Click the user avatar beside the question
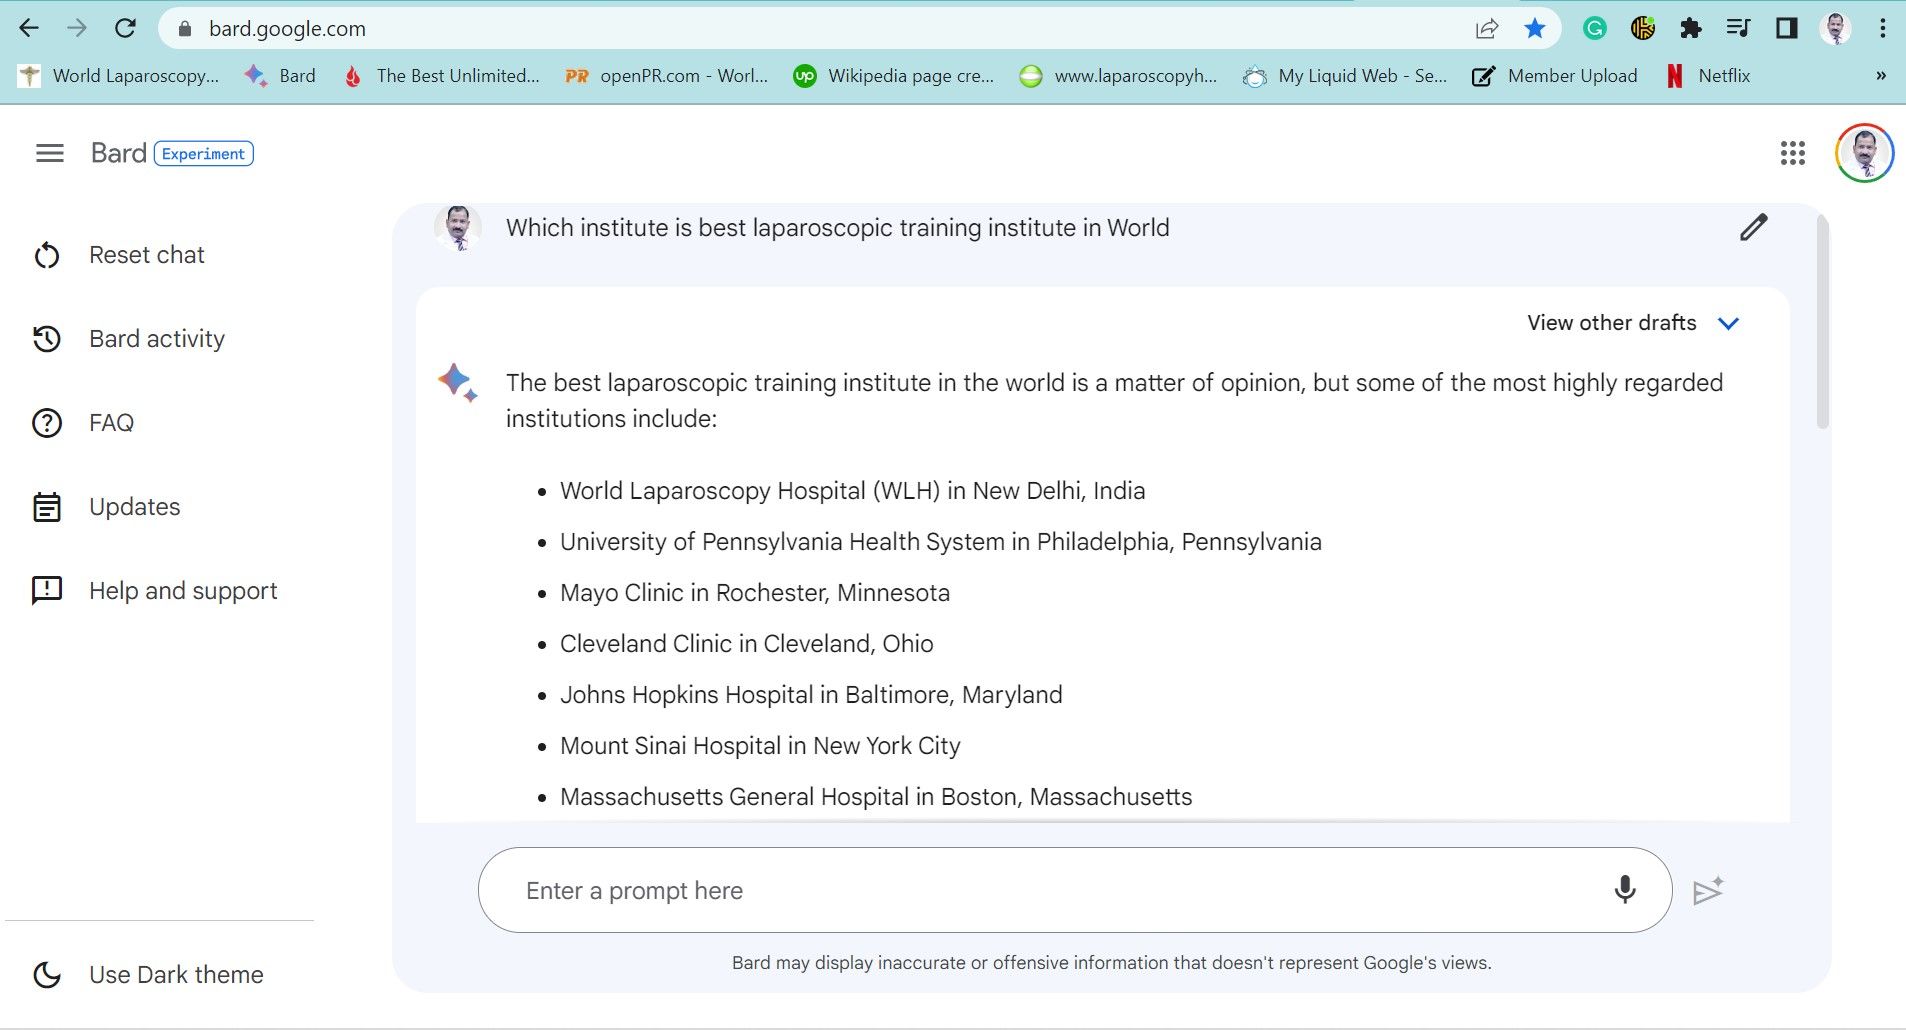This screenshot has height=1030, width=1906. click(x=458, y=228)
